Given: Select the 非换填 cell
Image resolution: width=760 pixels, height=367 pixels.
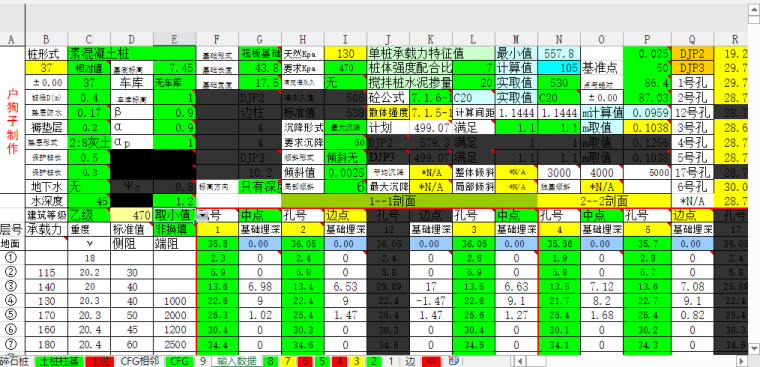Looking at the screenshot, I should point(174,229).
